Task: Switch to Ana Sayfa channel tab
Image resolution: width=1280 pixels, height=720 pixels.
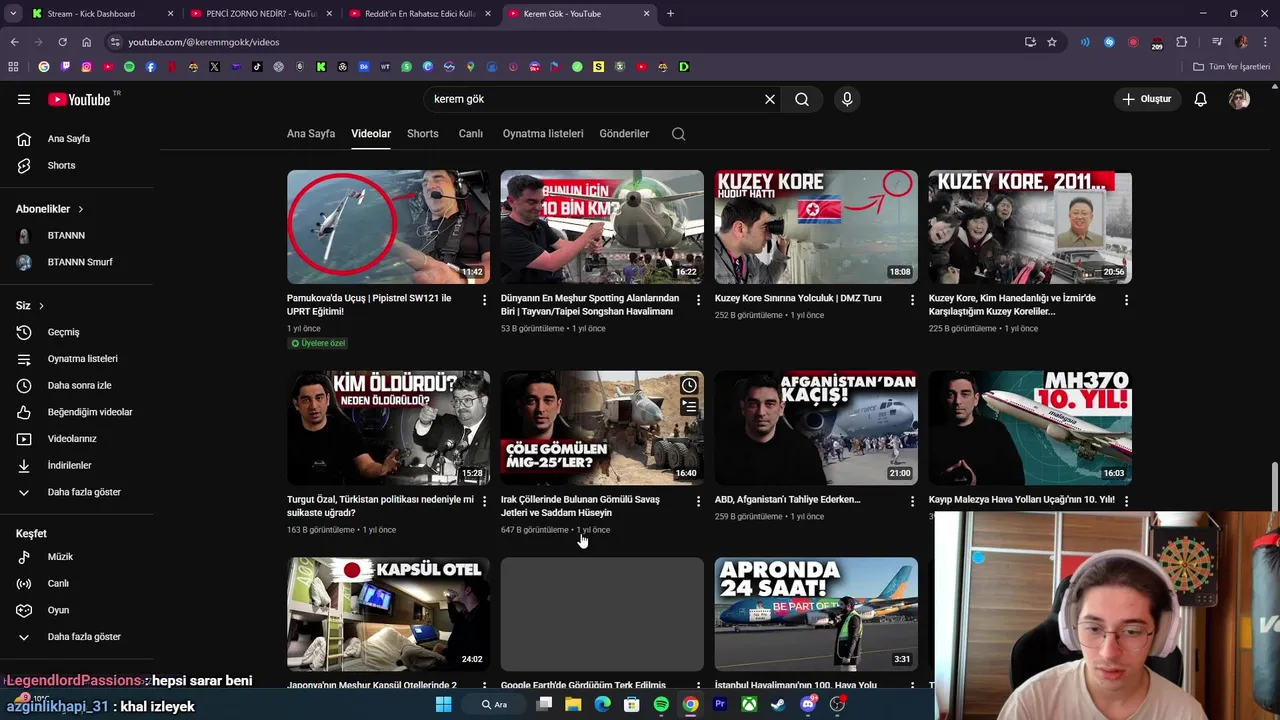Action: coord(311,134)
